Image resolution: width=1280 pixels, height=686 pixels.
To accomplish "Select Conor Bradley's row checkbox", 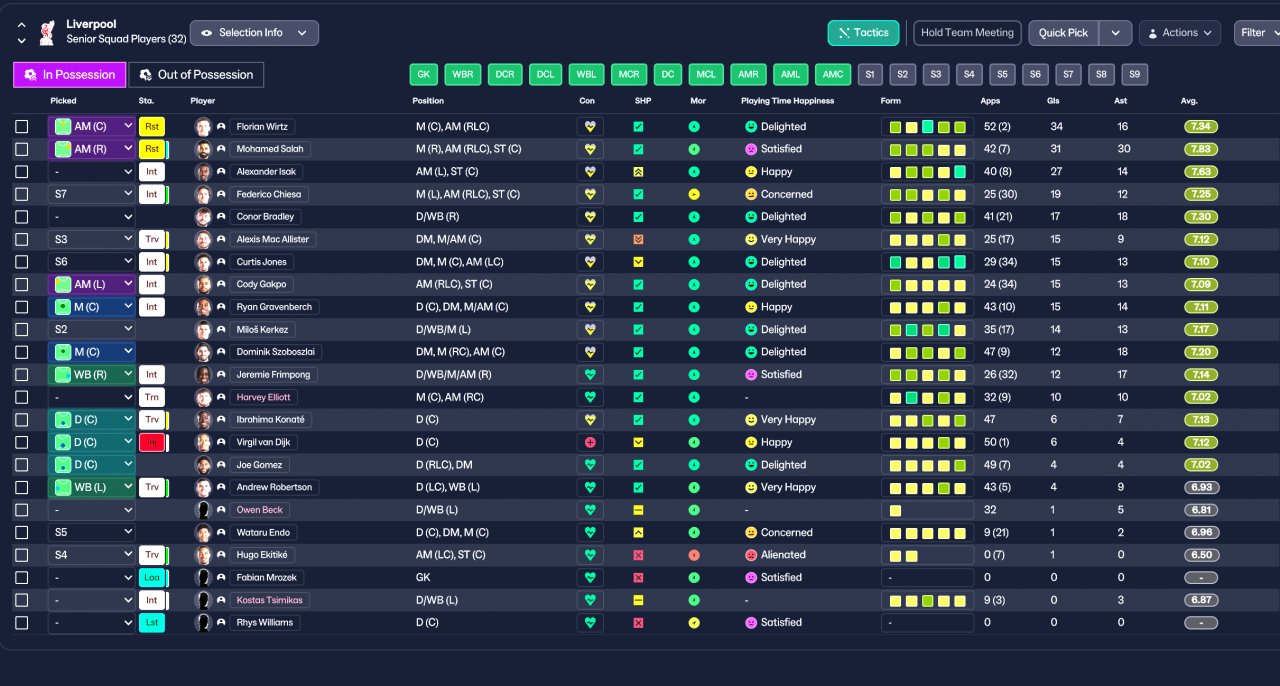I will point(22,217).
